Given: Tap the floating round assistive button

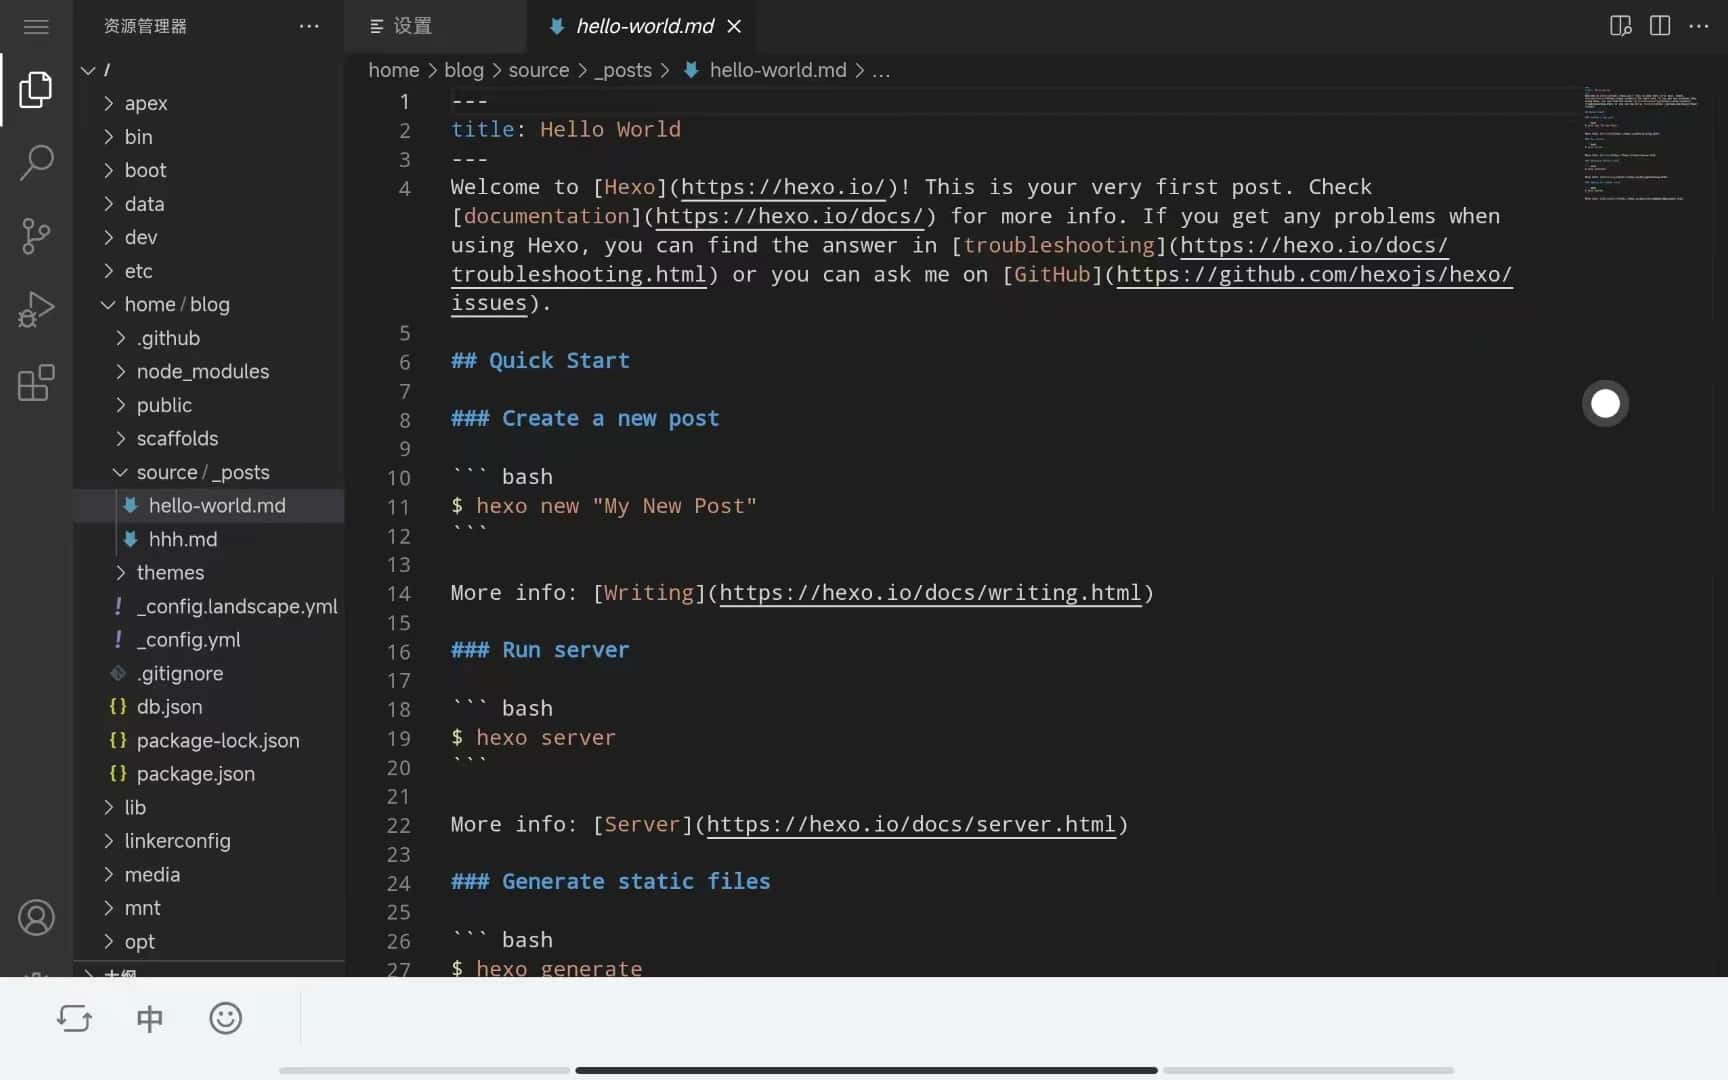Looking at the screenshot, I should click(1605, 404).
